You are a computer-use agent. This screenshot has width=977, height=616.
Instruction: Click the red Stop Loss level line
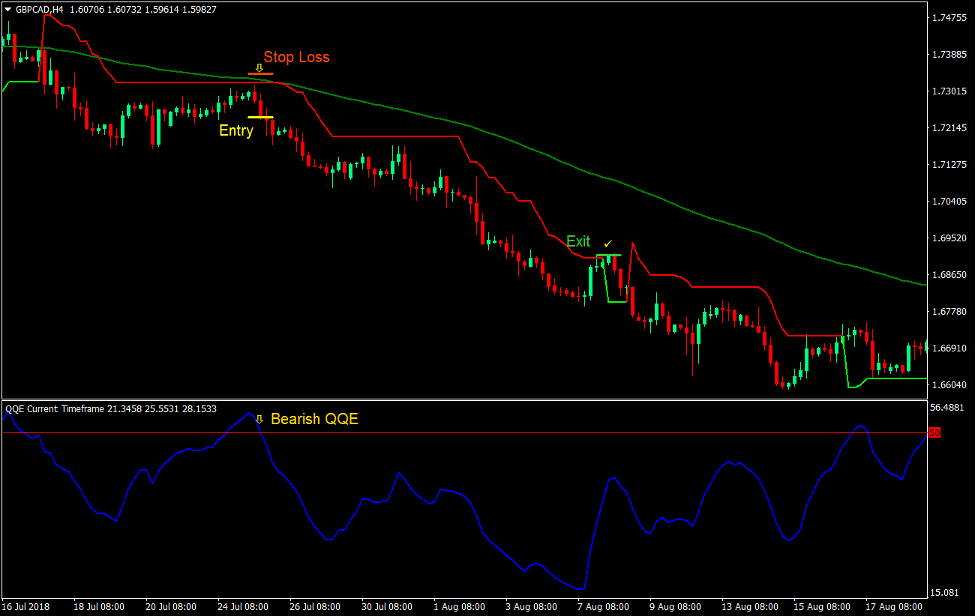262,75
